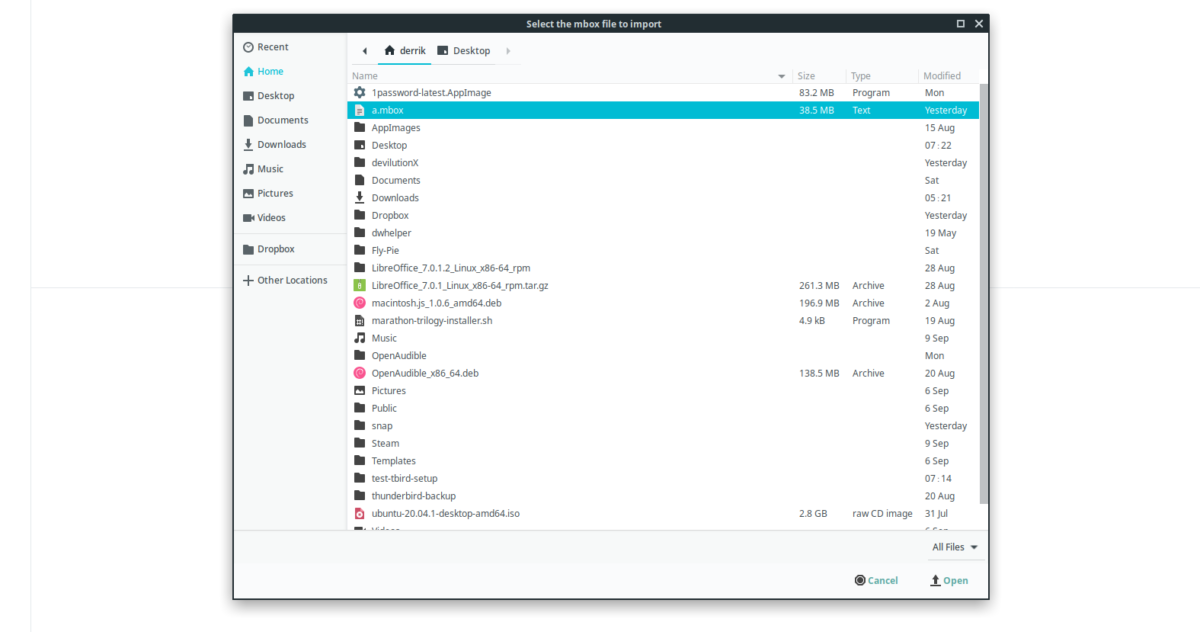Select Documents in the sidebar
Image resolution: width=1200 pixels, height=632 pixels.
275,120
